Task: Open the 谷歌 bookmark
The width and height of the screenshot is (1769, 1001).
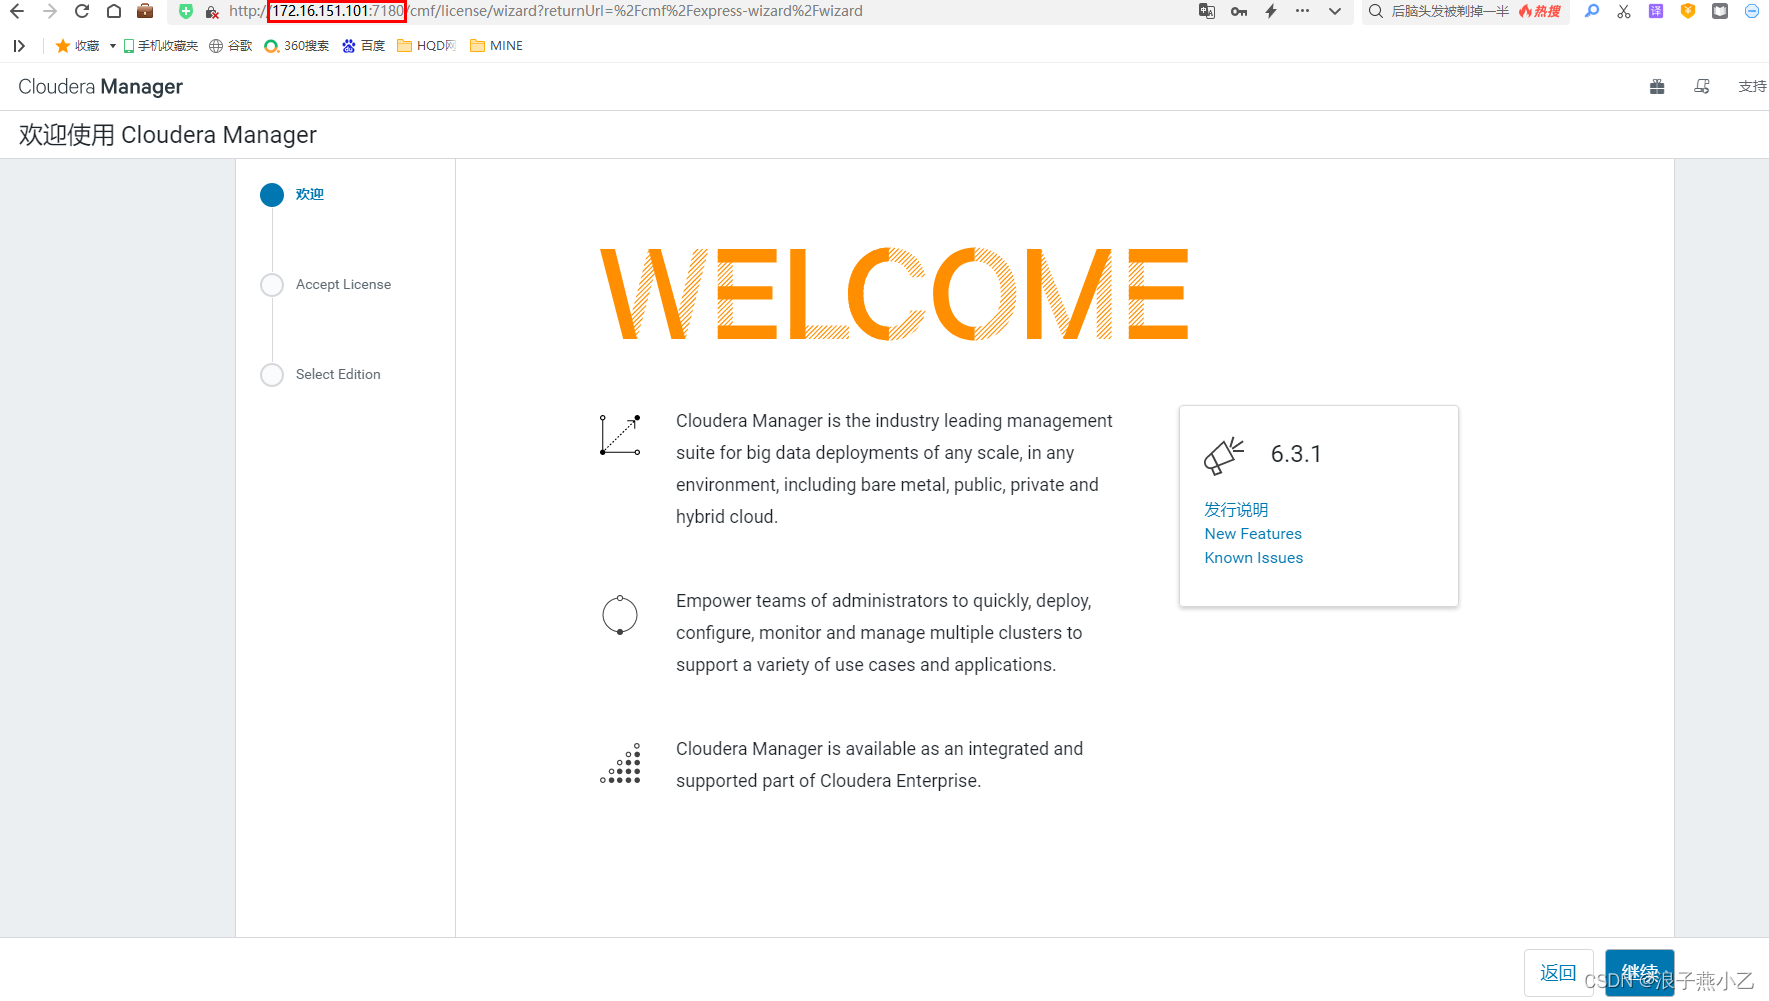Action: coord(231,46)
